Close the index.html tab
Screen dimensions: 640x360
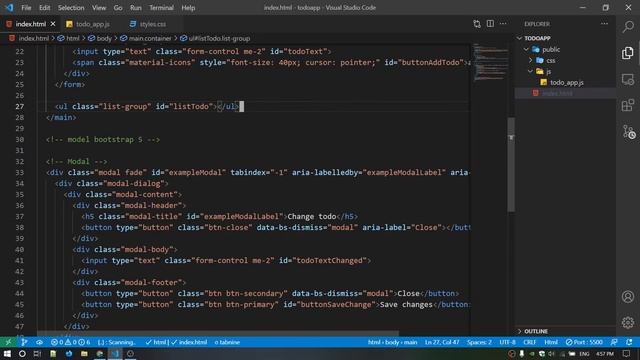(x=53, y=24)
